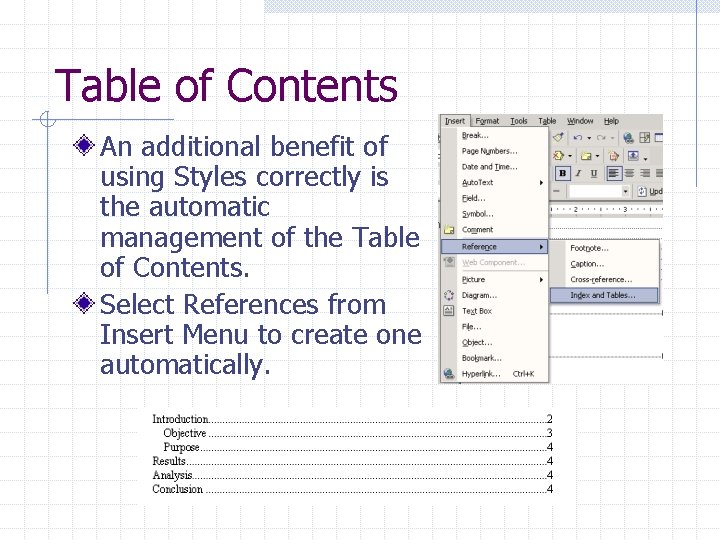Click the Update button icon in the toolbar

pyautogui.click(x=642, y=191)
